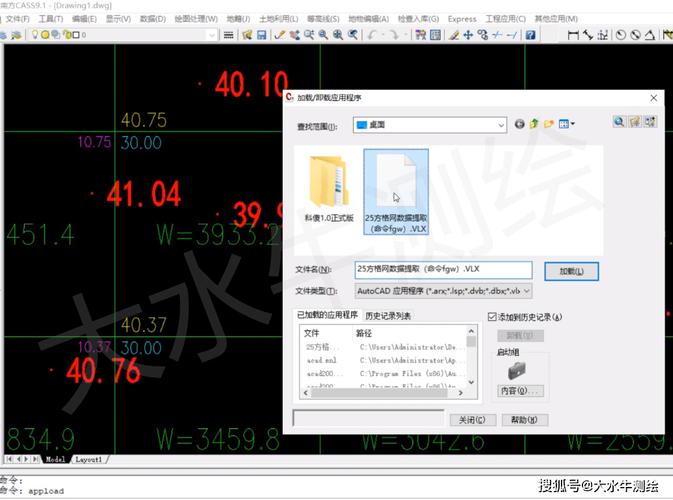Create new folder icon in dialog

[x=549, y=124]
